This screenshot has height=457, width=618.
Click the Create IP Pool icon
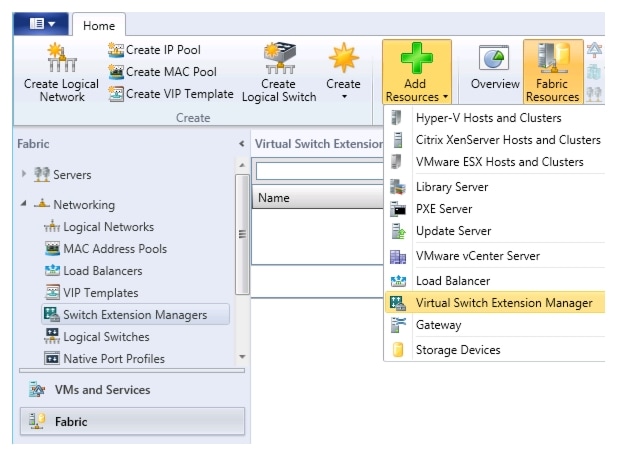click(x=116, y=50)
